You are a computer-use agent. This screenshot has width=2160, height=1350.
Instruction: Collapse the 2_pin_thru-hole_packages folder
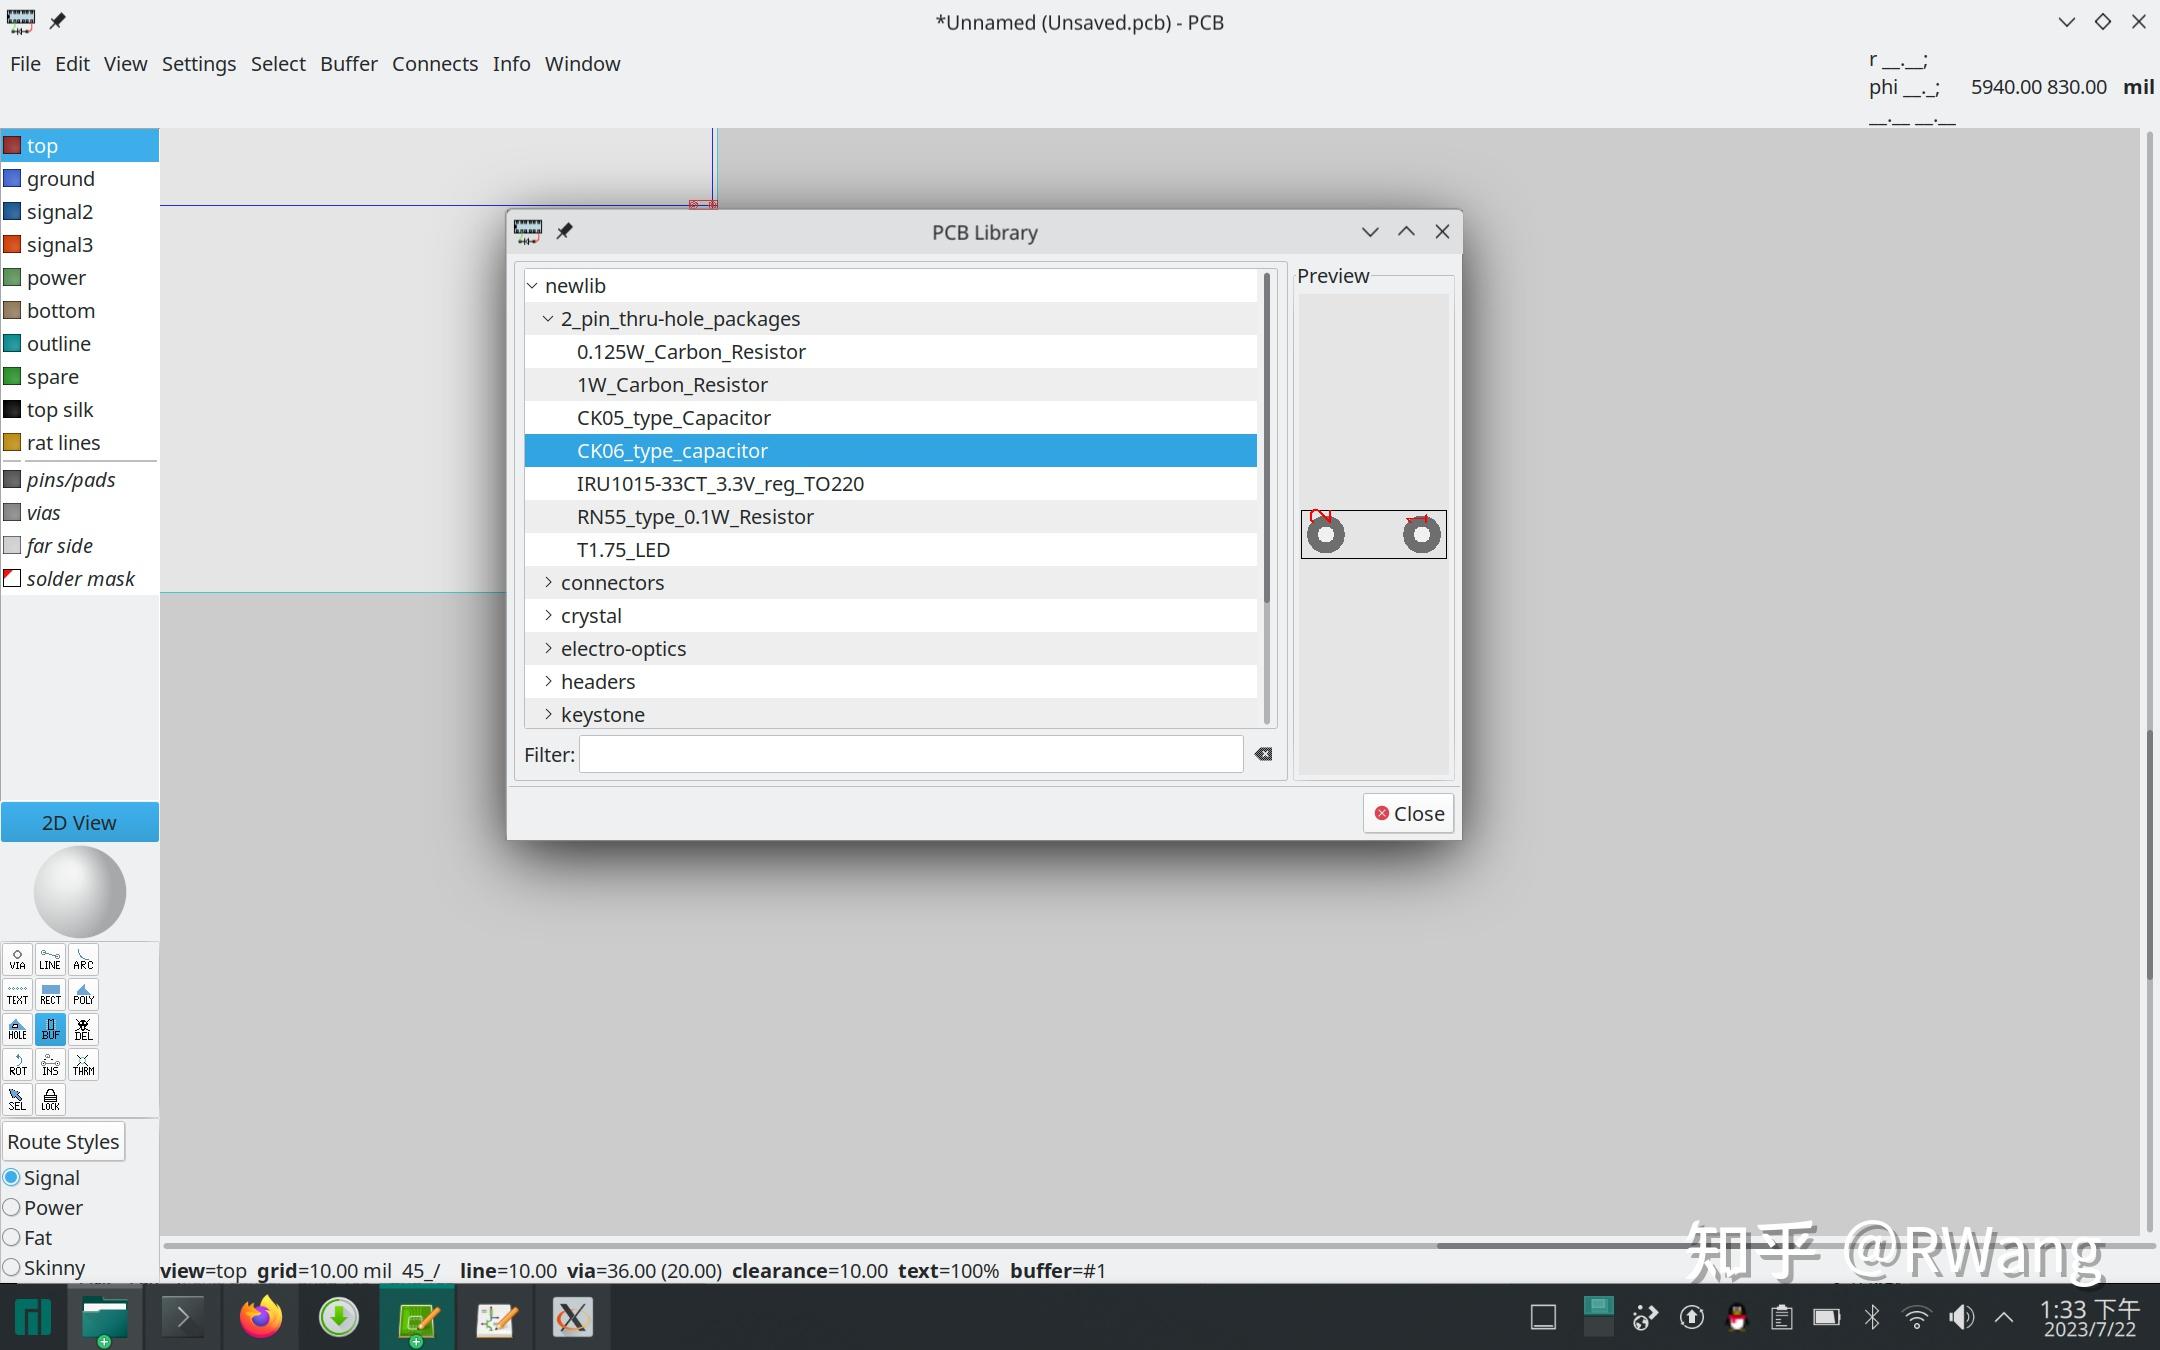(x=548, y=319)
